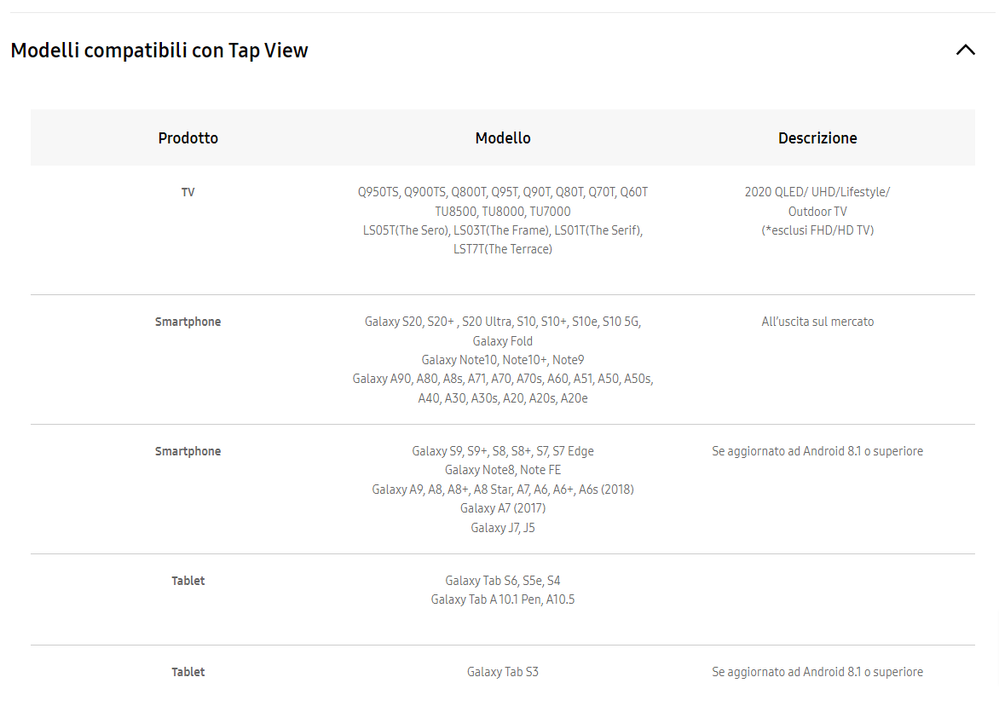The width and height of the screenshot is (999, 702).
Task: Click Tablet cell beside Galaxy Tab S6
Action: click(188, 581)
